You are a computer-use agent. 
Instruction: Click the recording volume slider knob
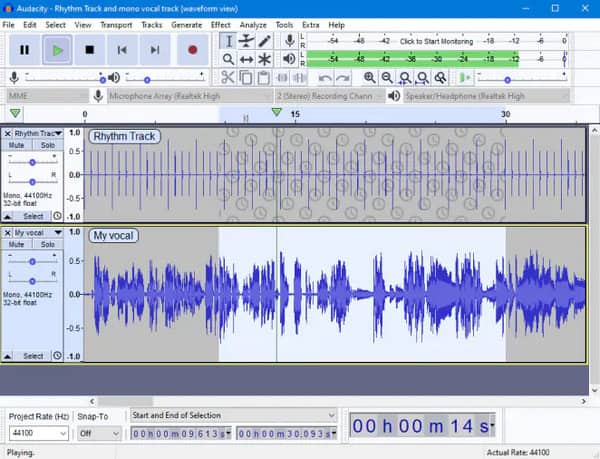pos(103,80)
